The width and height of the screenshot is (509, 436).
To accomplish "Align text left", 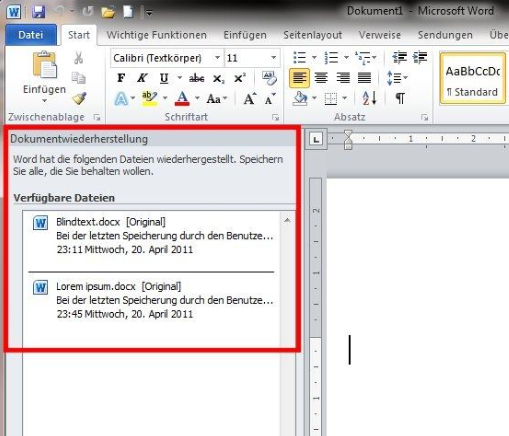I will click(299, 78).
